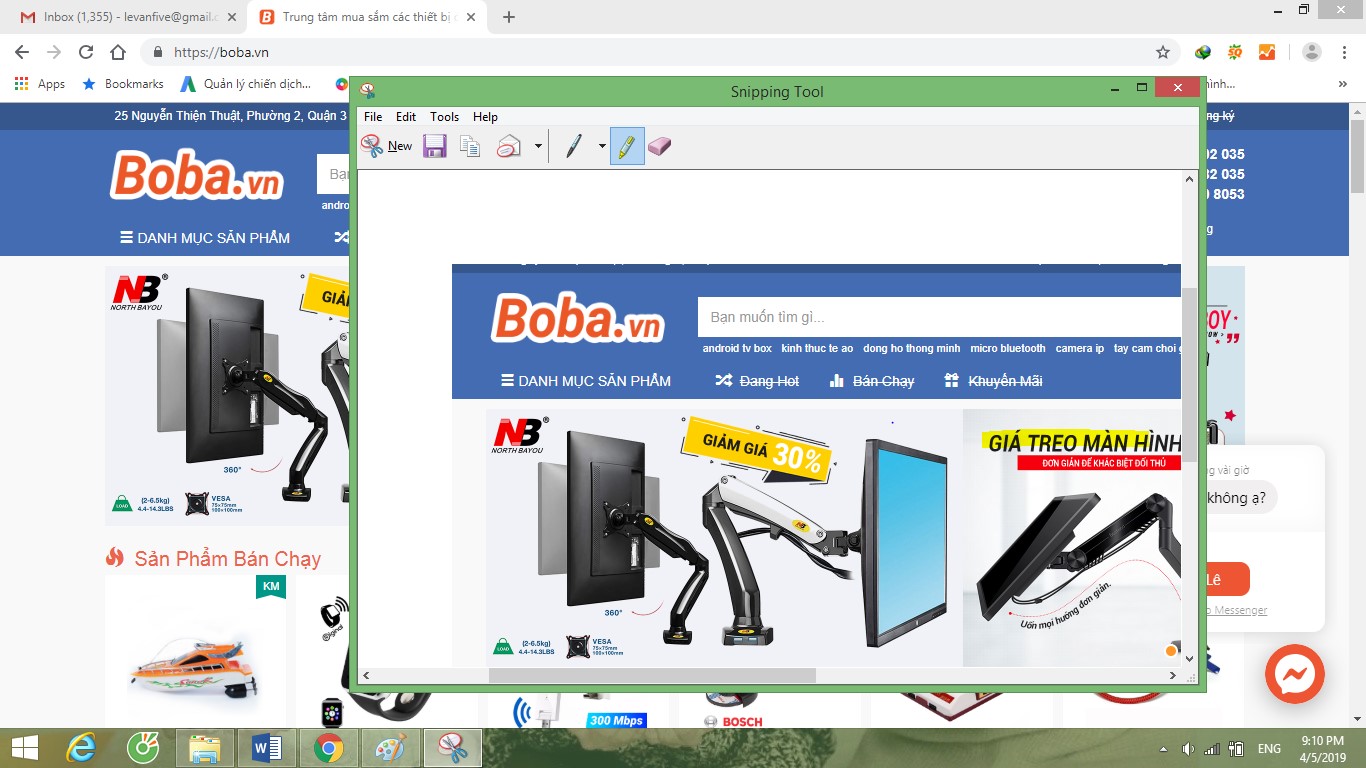Save the snip with the floppy disk icon

(x=434, y=146)
